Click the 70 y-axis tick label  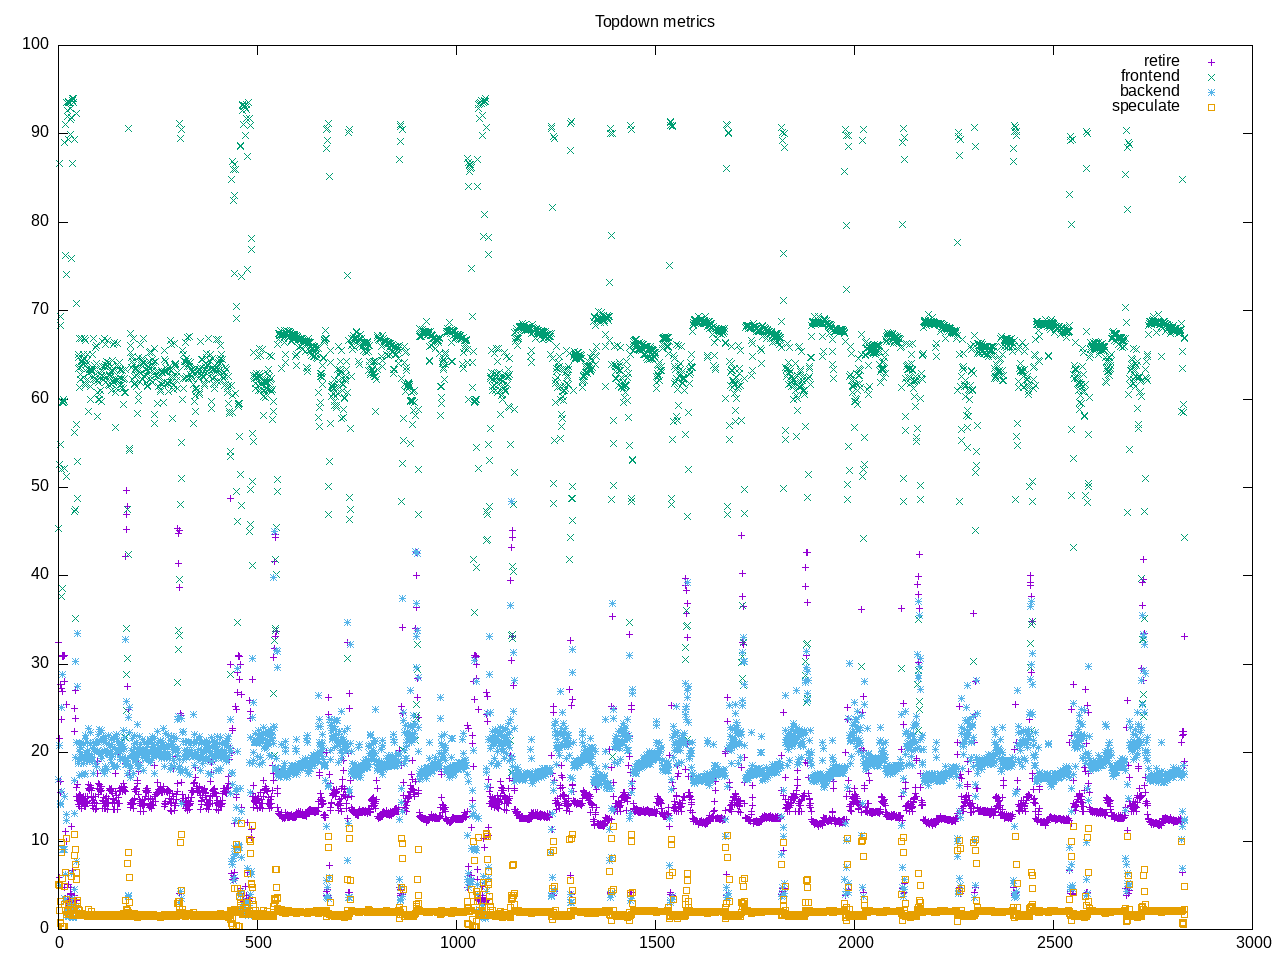pos(39,309)
